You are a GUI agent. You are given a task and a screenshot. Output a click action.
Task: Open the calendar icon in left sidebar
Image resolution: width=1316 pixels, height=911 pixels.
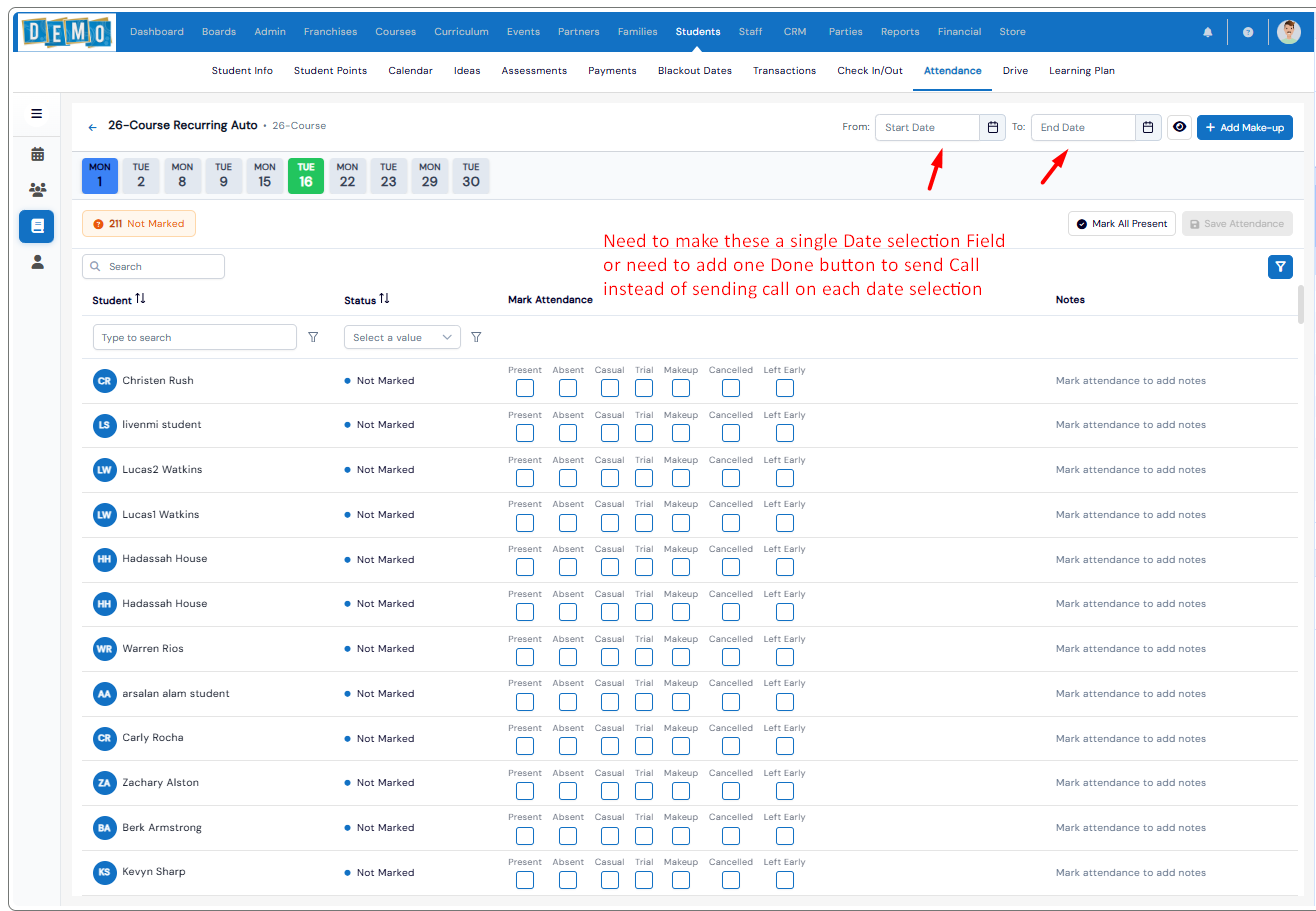(37, 154)
